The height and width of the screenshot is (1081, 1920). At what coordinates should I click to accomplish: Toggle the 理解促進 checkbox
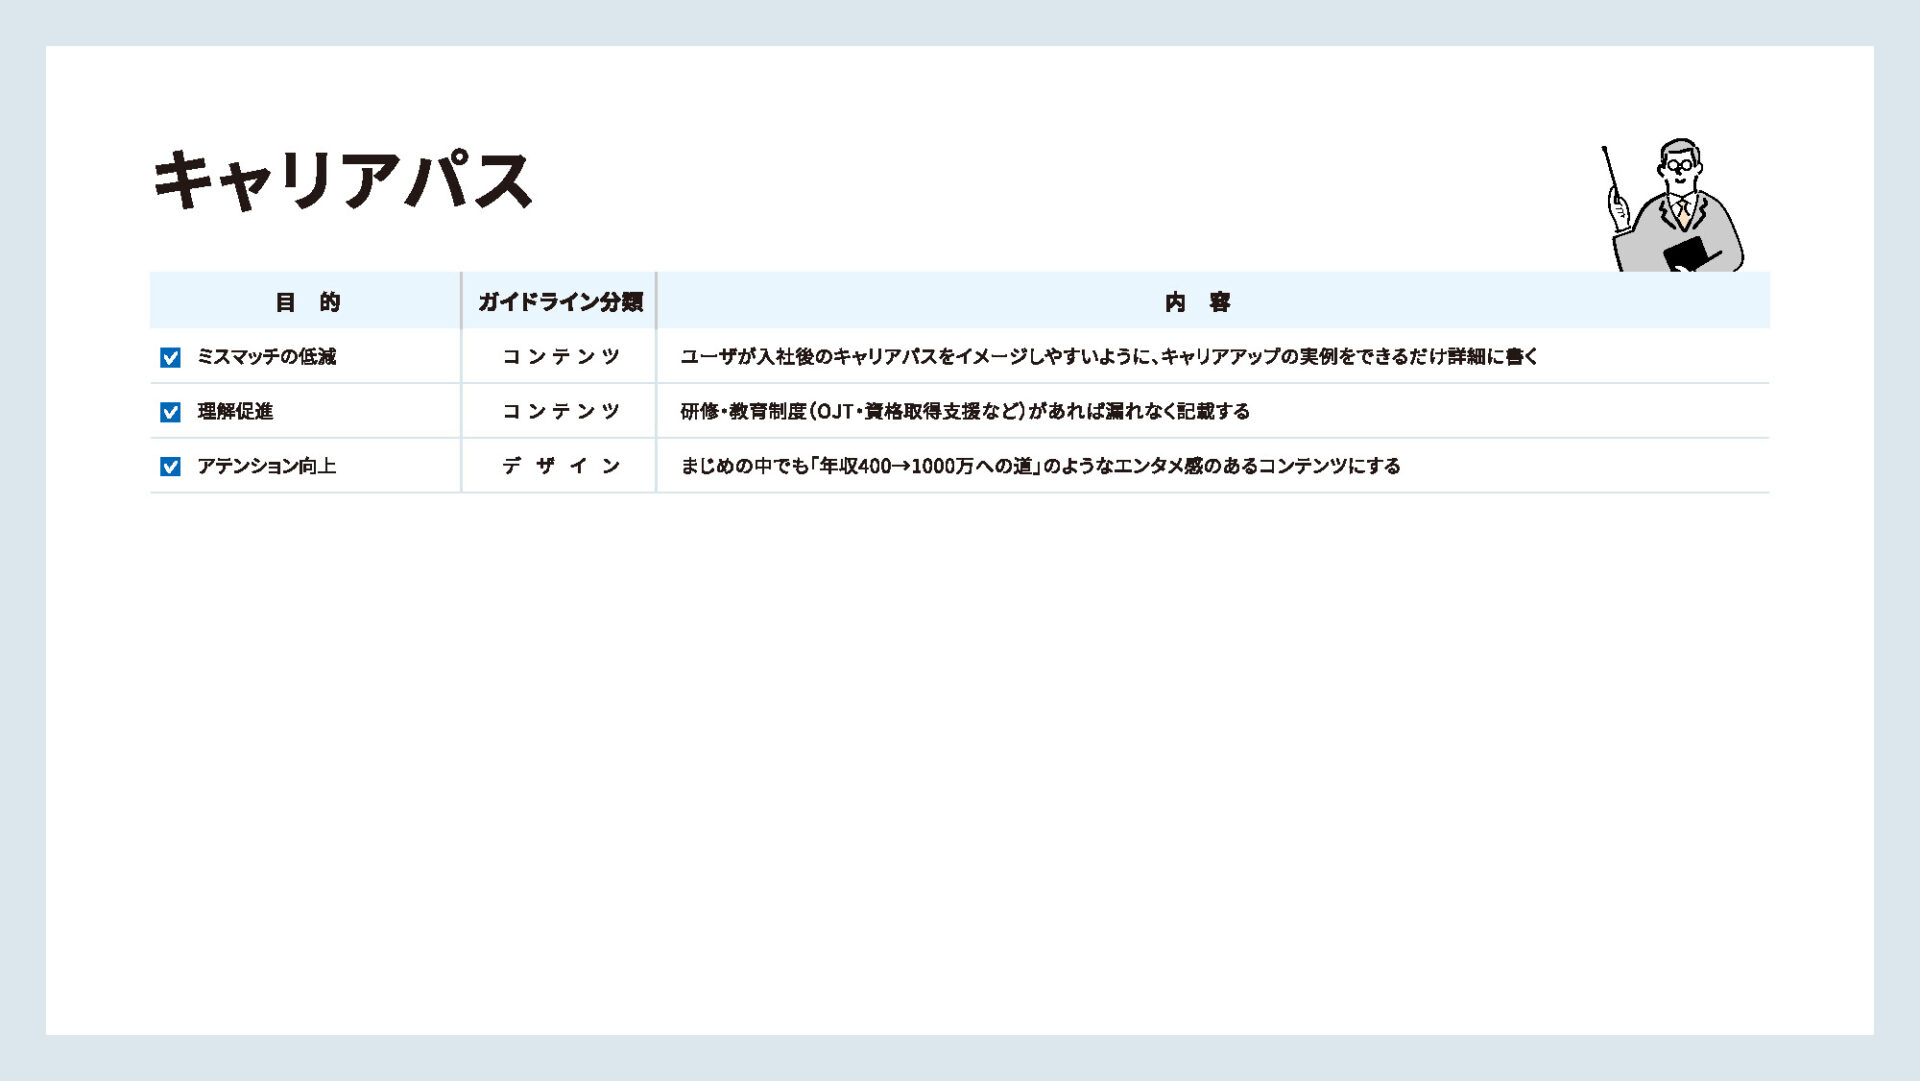pos(170,412)
